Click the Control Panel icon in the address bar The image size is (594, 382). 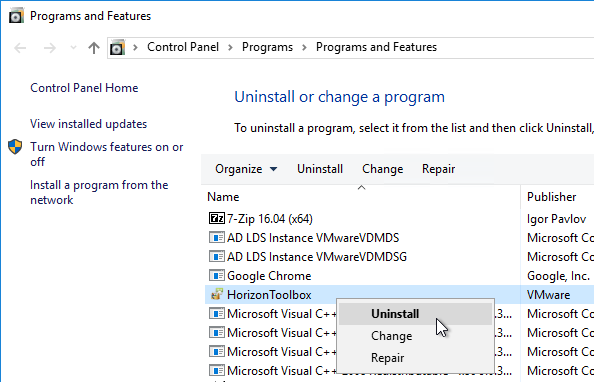[117, 48]
